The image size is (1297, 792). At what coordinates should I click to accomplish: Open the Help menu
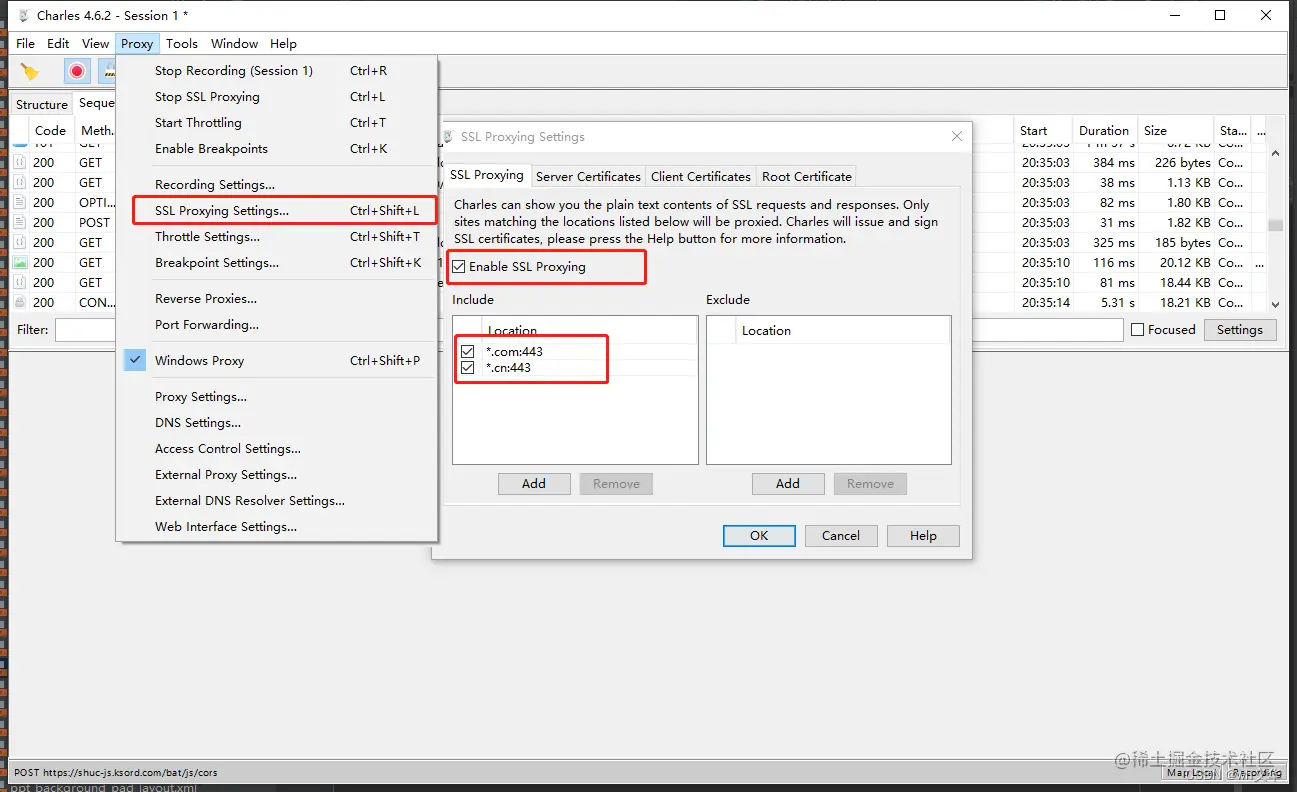coord(283,43)
